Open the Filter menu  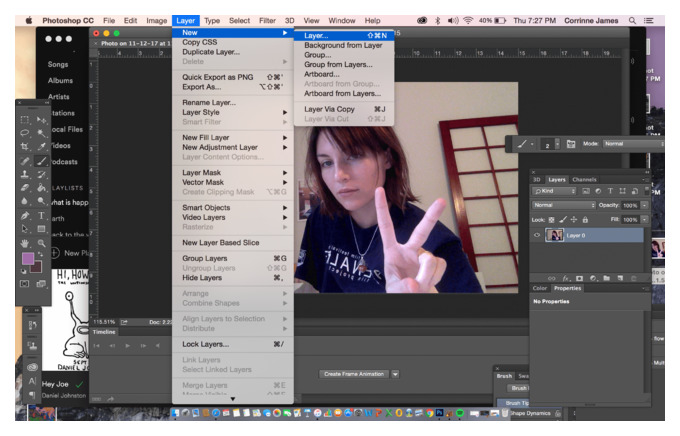tap(267, 20)
